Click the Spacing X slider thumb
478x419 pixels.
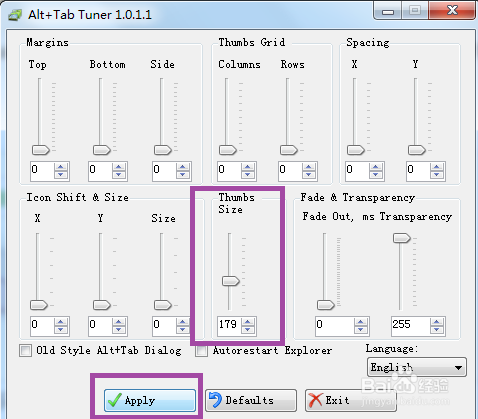tap(356, 150)
